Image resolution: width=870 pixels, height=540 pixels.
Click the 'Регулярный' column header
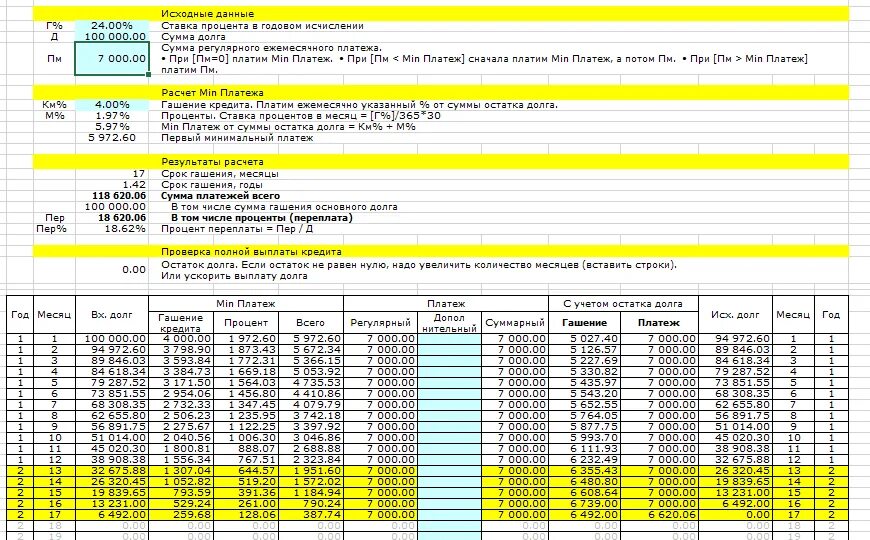pyautogui.click(x=380, y=322)
